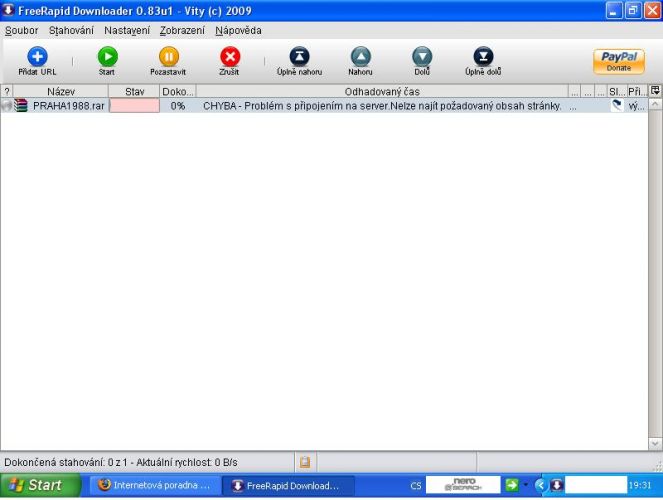
Task: Click the service icon in Sl... column
Action: [x=617, y=105]
